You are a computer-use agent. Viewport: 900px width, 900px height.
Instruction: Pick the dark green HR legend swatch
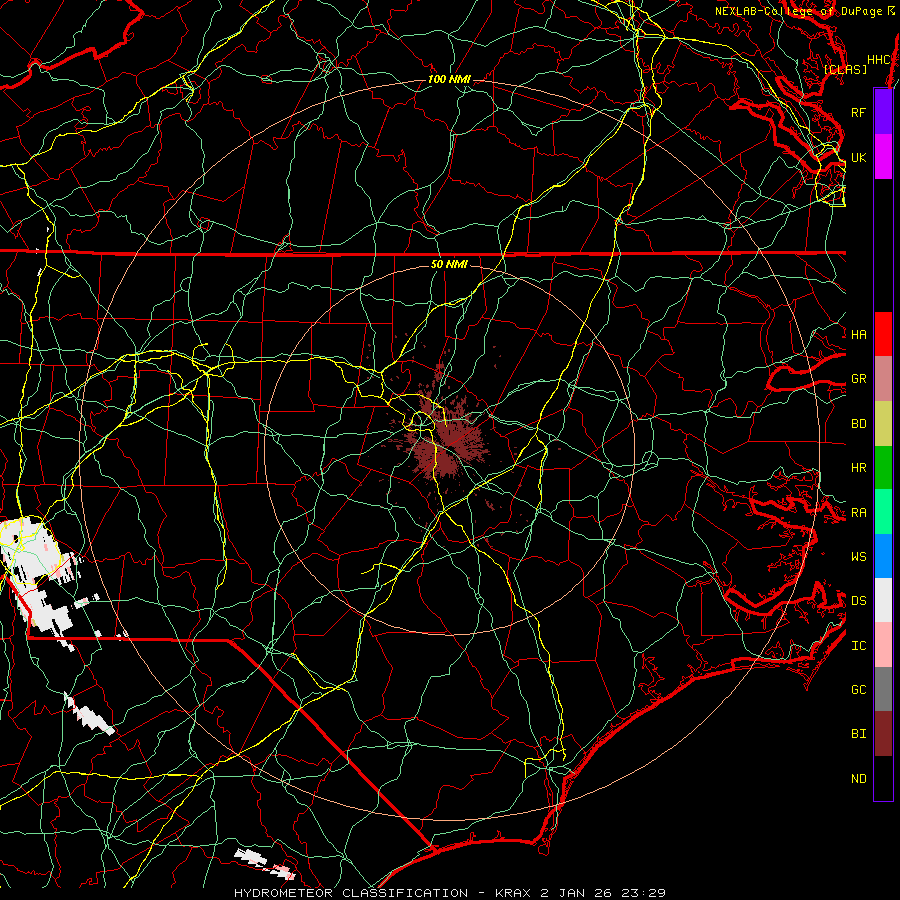pyautogui.click(x=883, y=468)
